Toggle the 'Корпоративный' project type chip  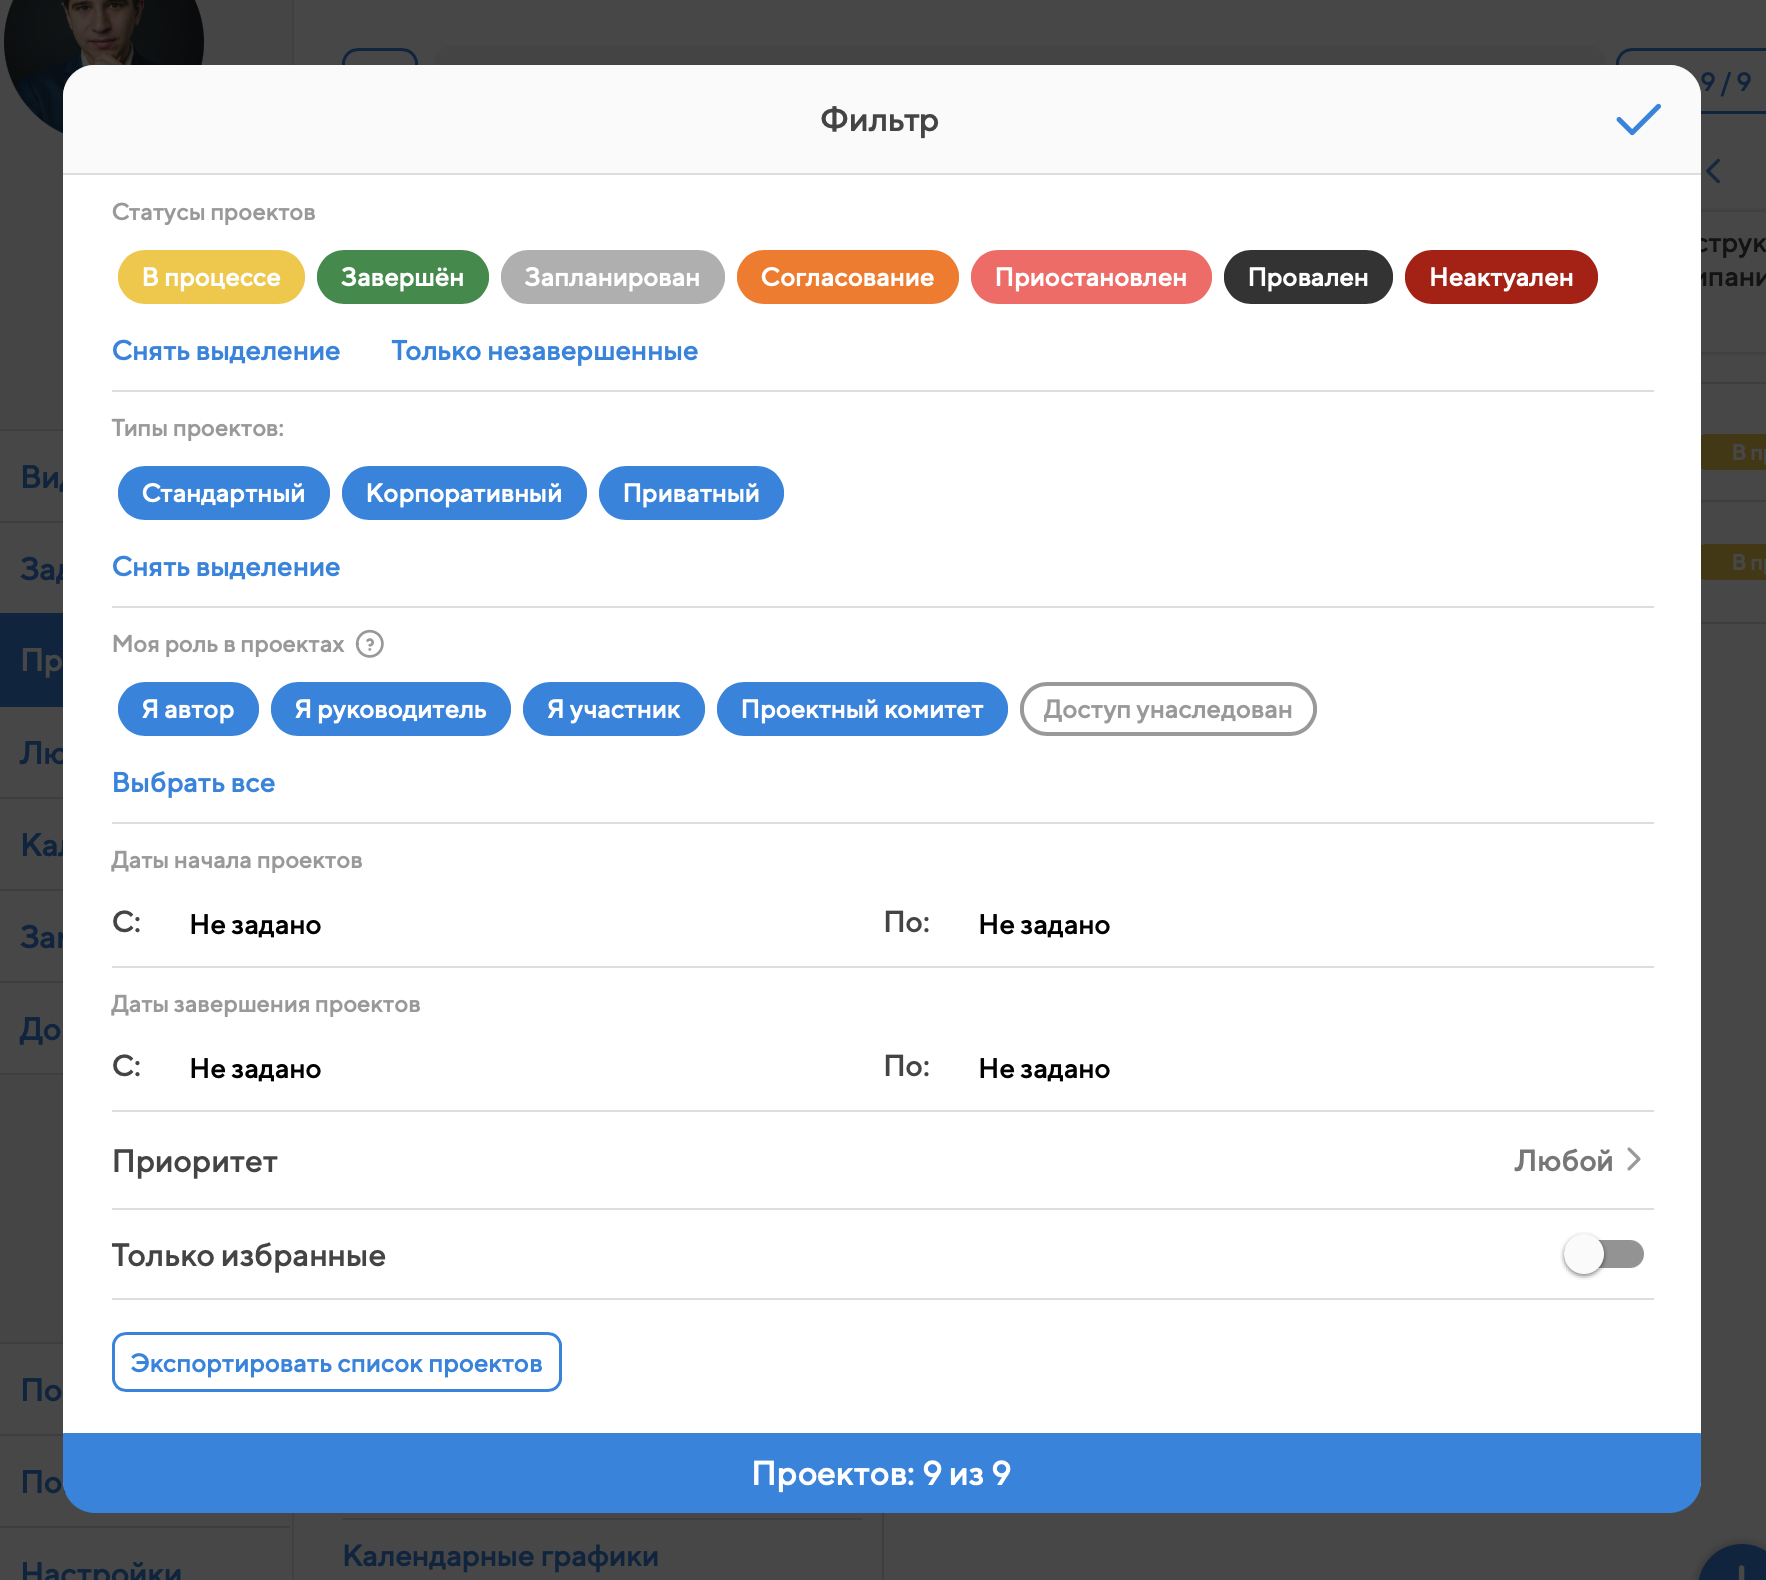pos(464,493)
